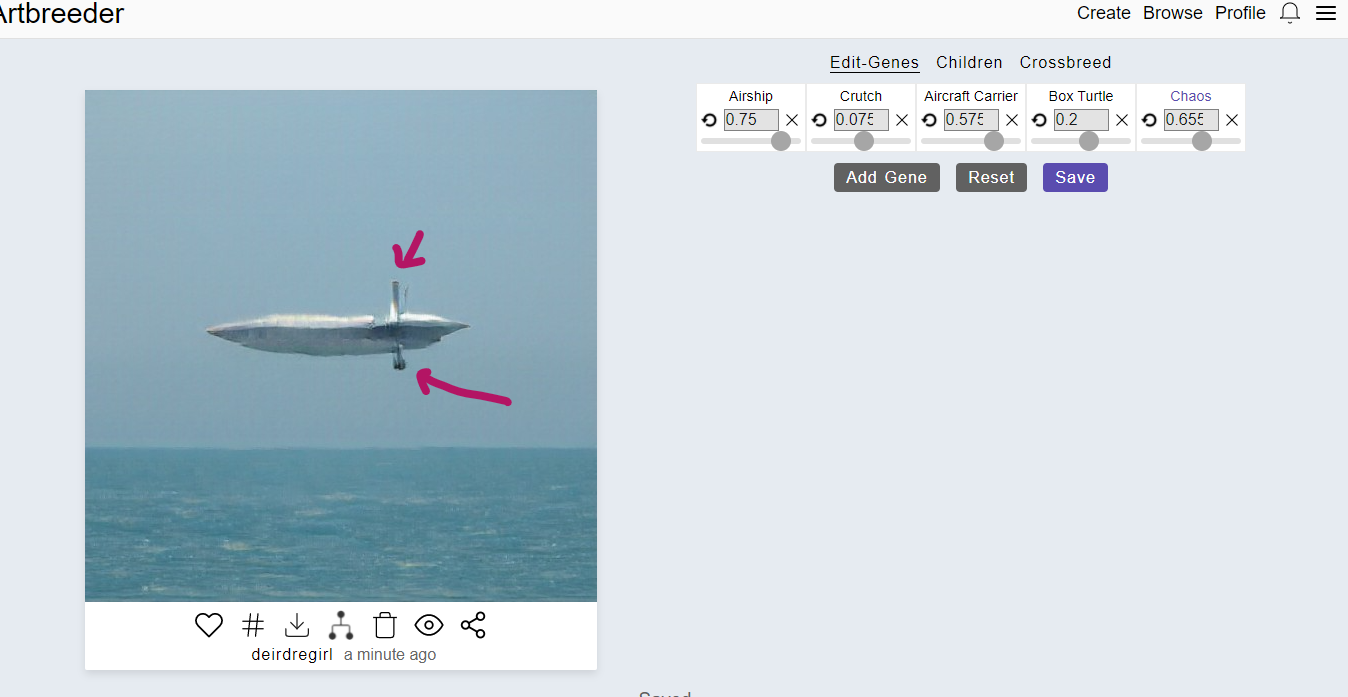
Task: Switch to the Children tab
Action: point(969,62)
